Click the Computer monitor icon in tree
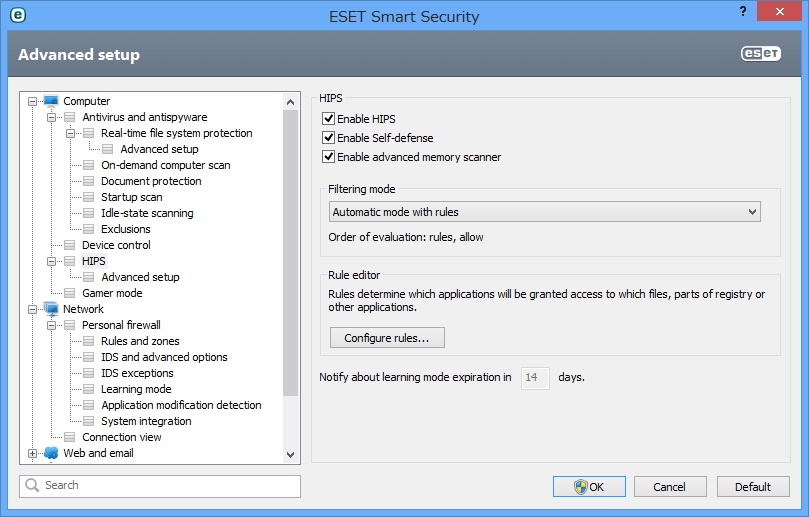809x517 pixels. pos(51,101)
